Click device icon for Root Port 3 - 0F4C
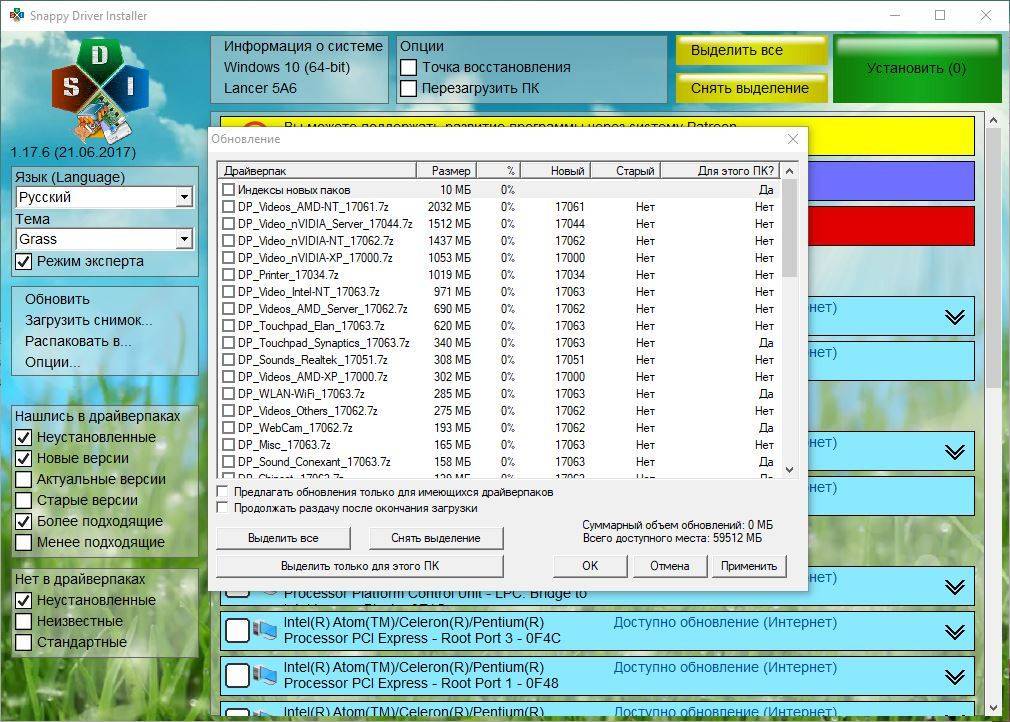Screen dimensions: 1010x722 coord(265,631)
